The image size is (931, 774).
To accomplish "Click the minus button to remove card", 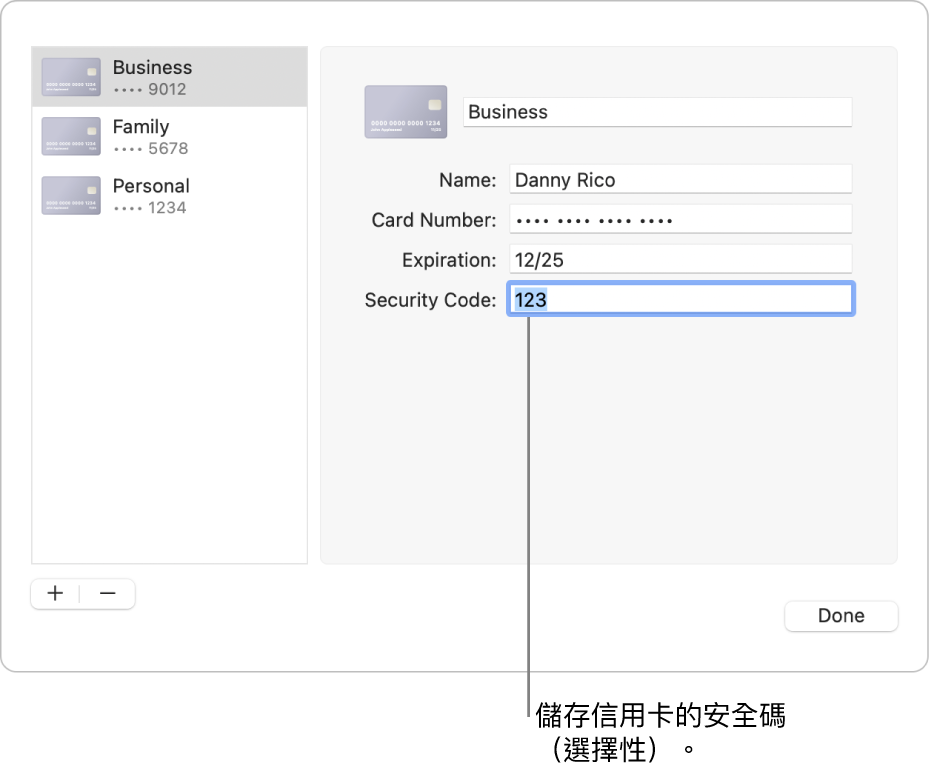I will tap(107, 593).
